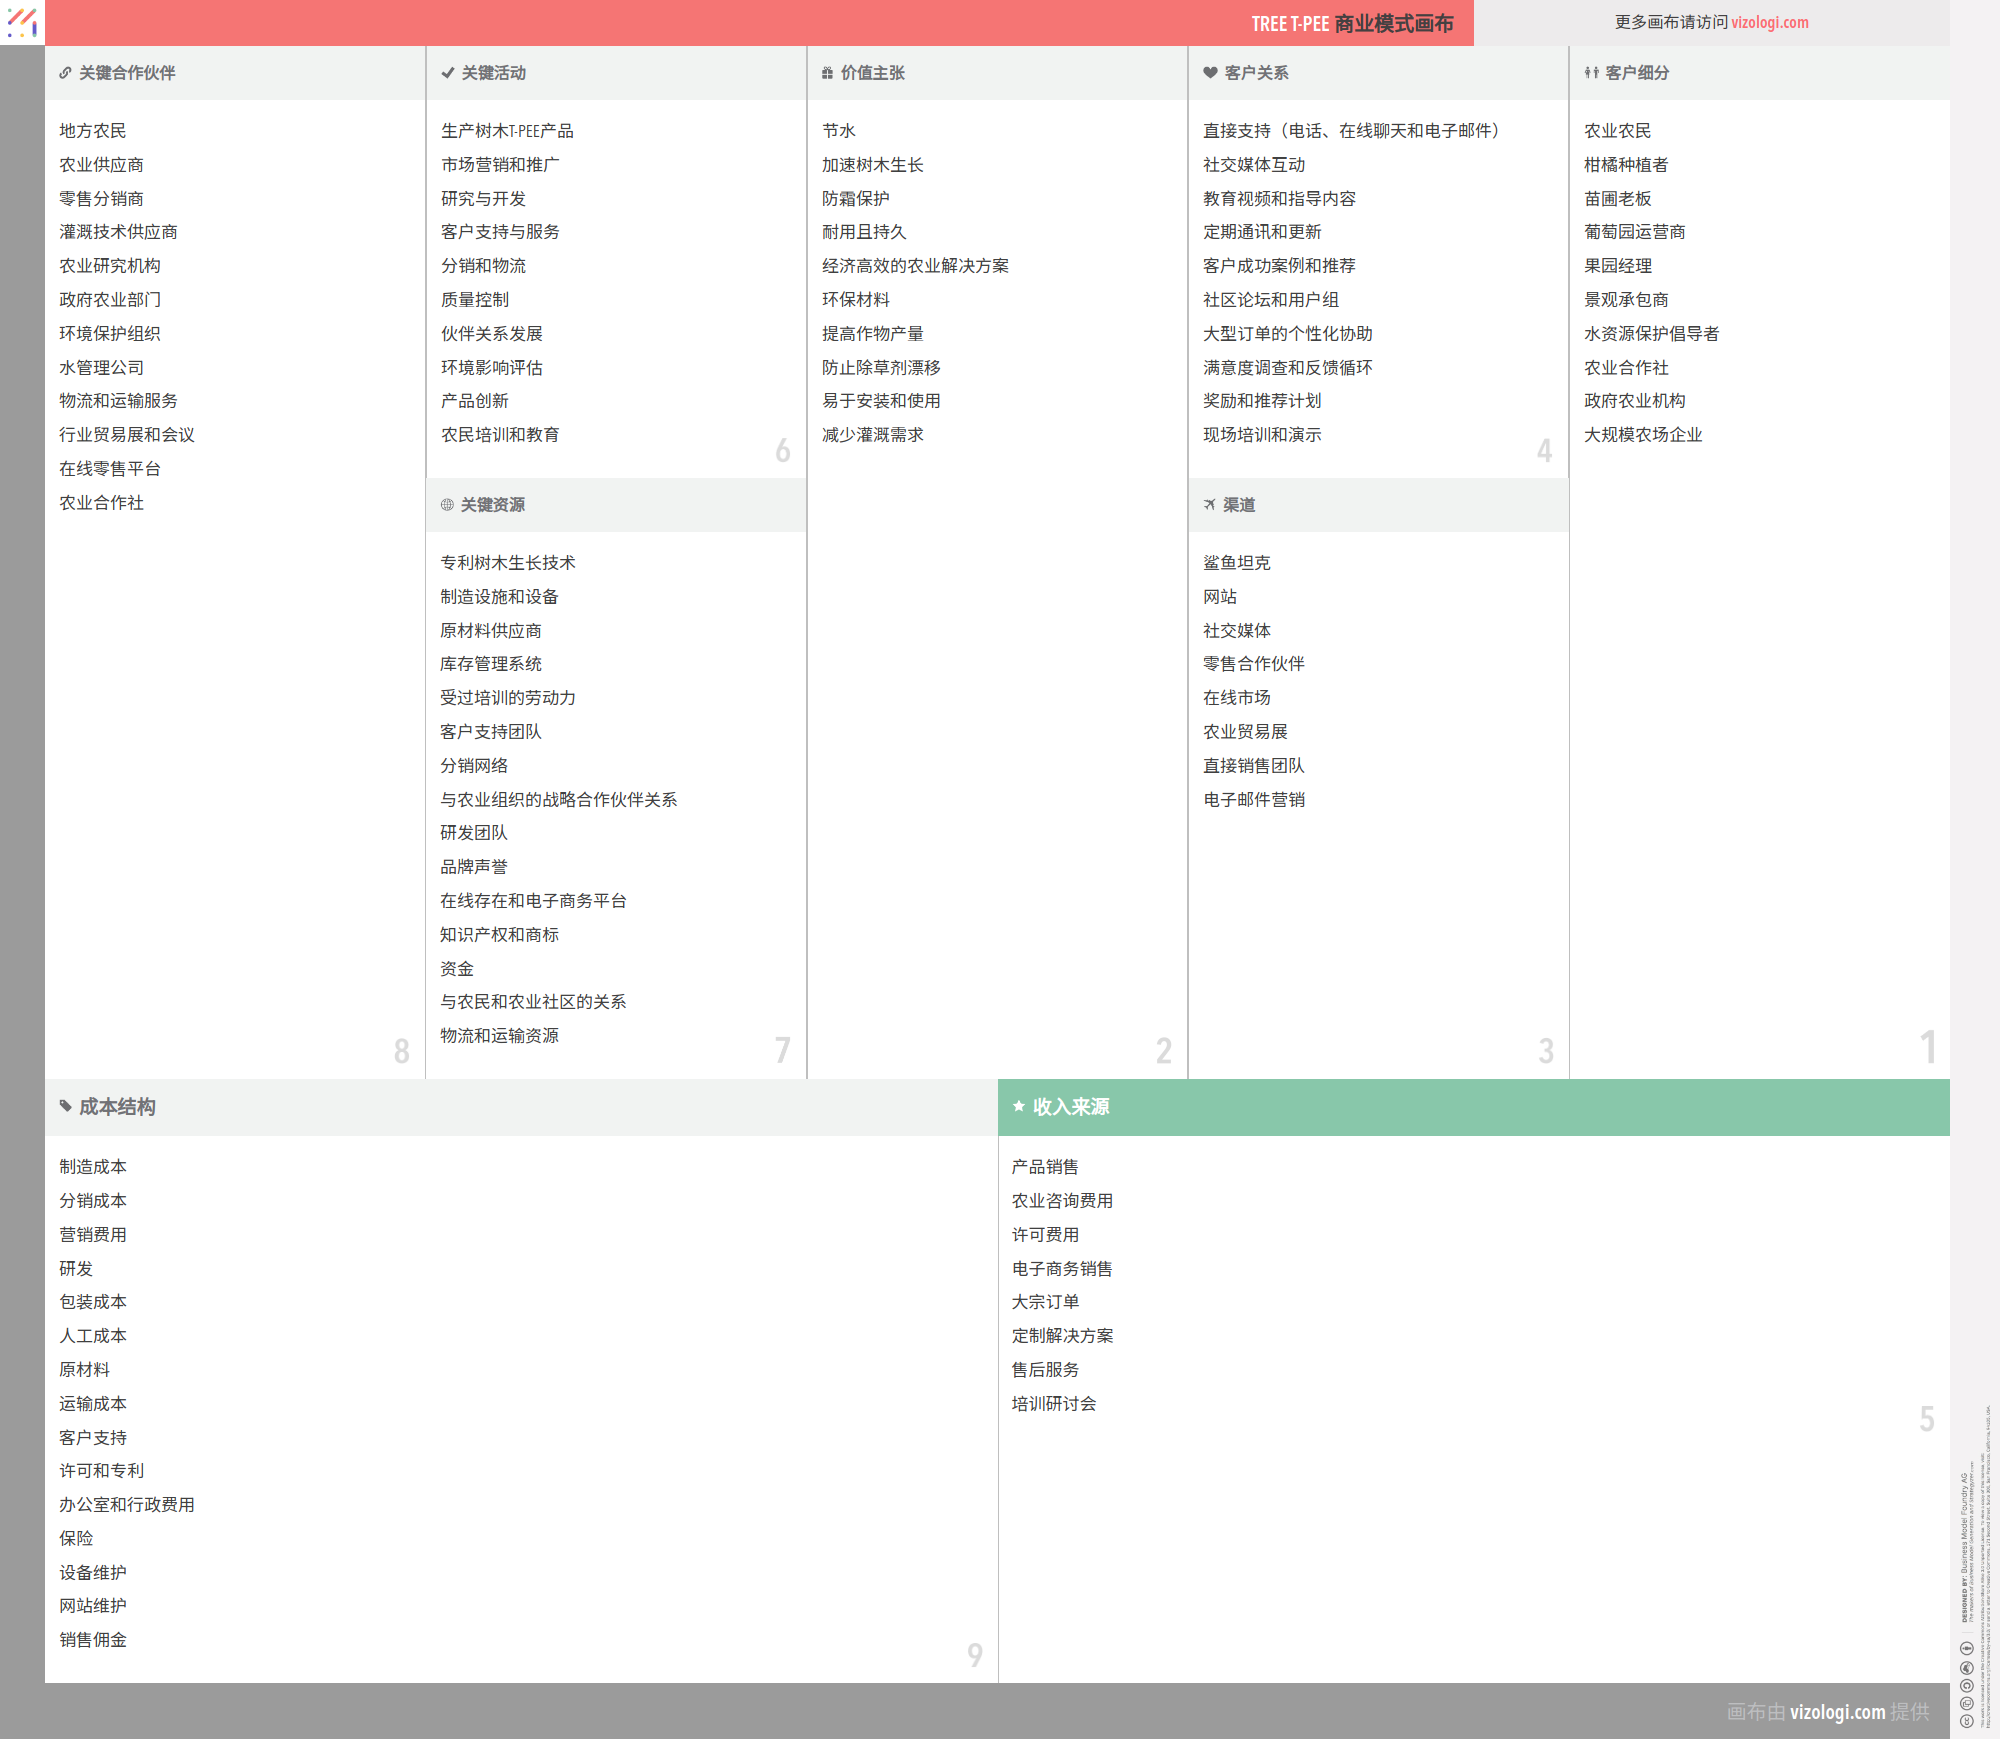This screenshot has height=1739, width=2000.
Task: Click the TREE T-PEE 商业模式画布 title
Action: (1352, 24)
